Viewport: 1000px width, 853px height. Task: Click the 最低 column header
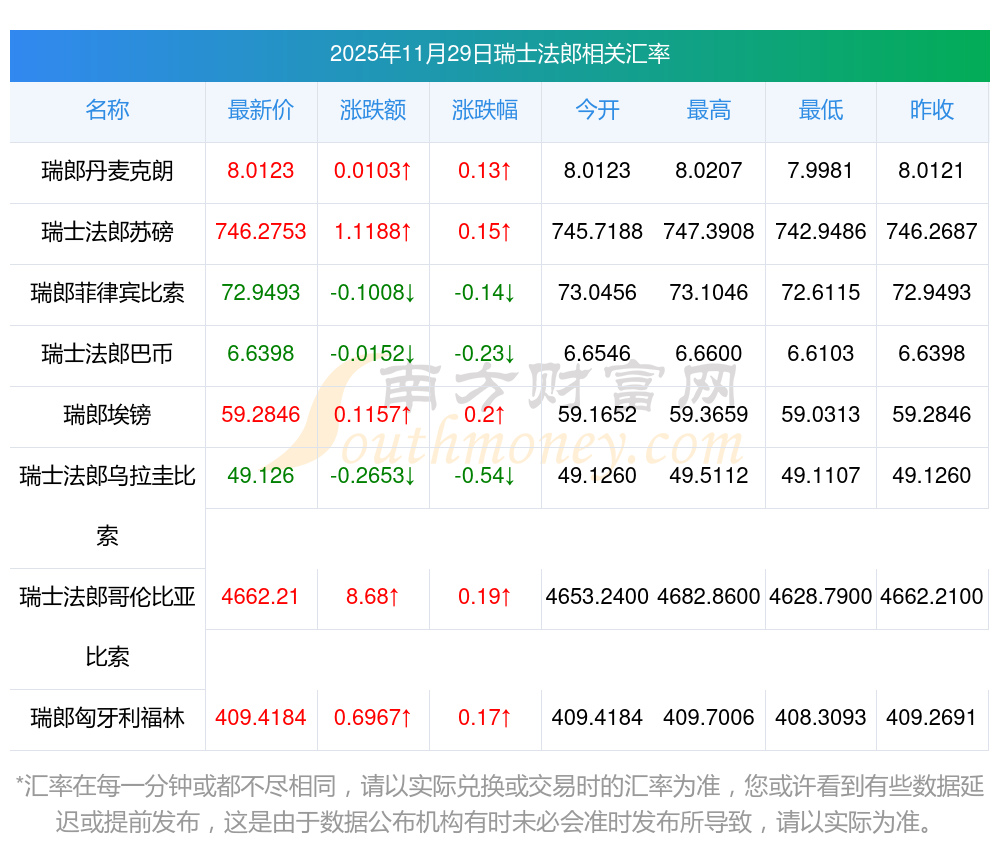click(821, 110)
